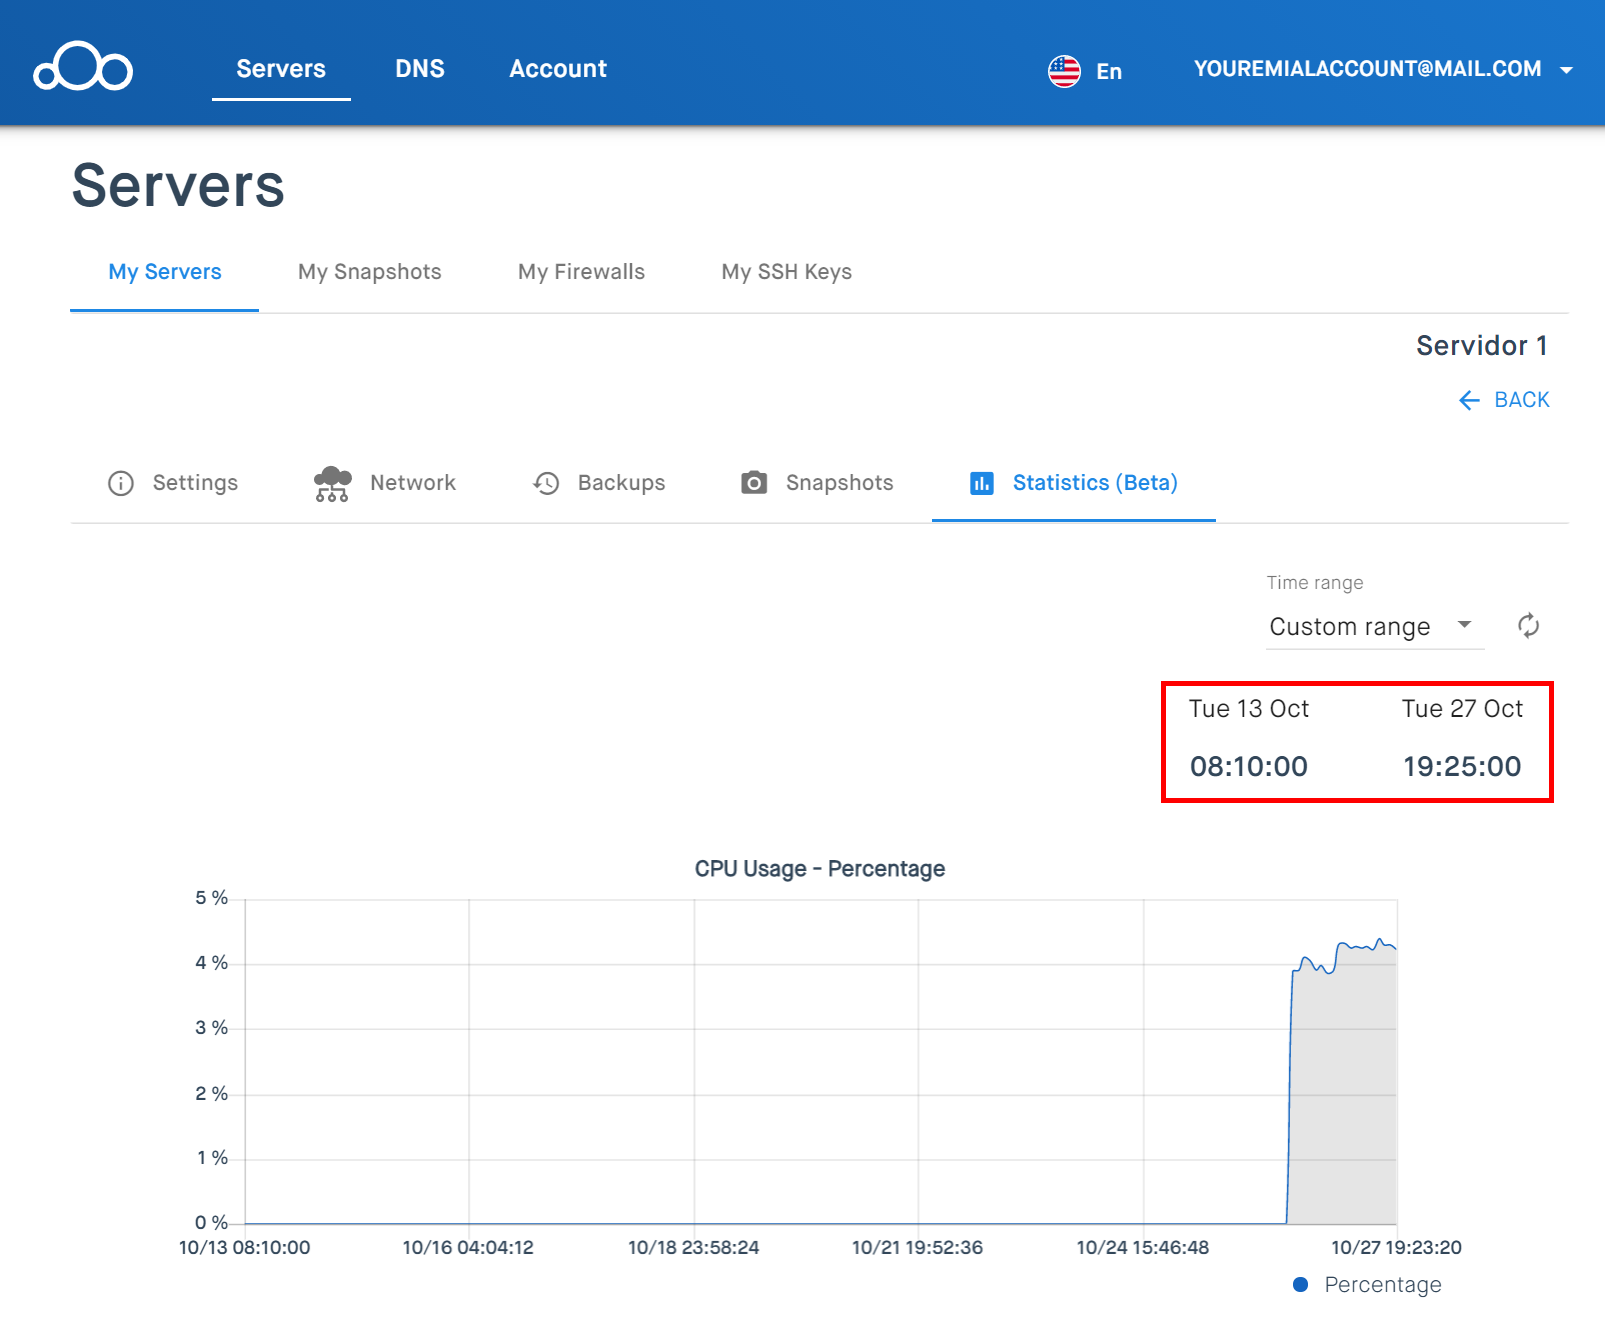Click the cloud logo in the header
This screenshot has width=1605, height=1329.
(83, 67)
